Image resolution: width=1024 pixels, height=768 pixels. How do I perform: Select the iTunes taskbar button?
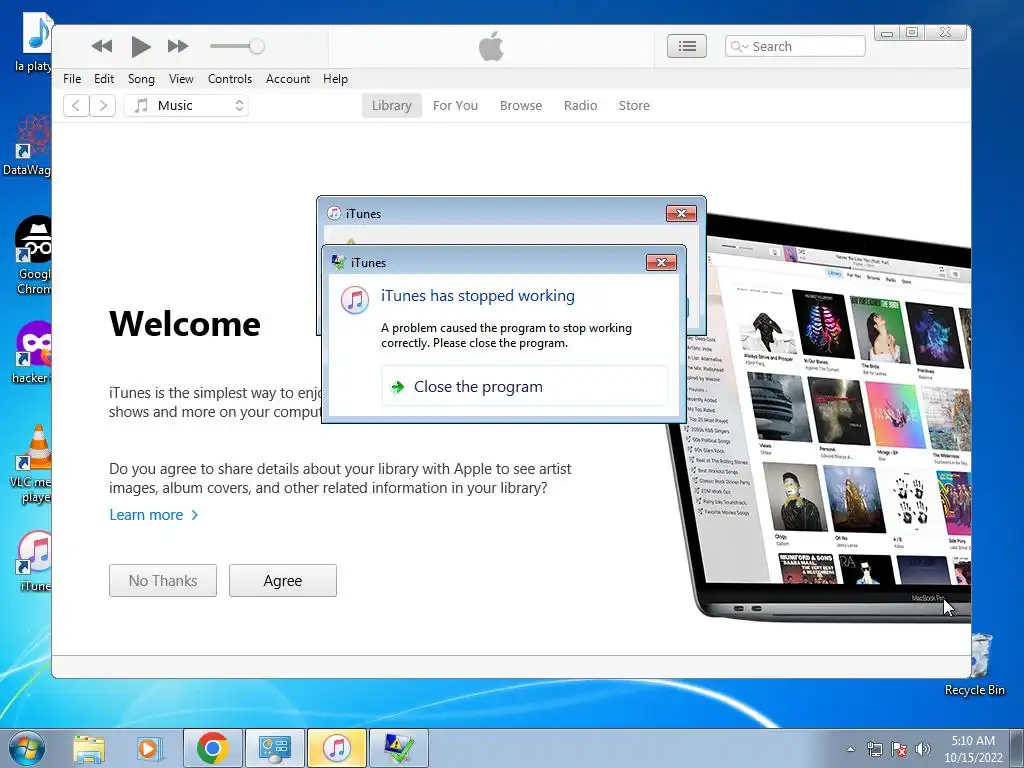[x=336, y=748]
